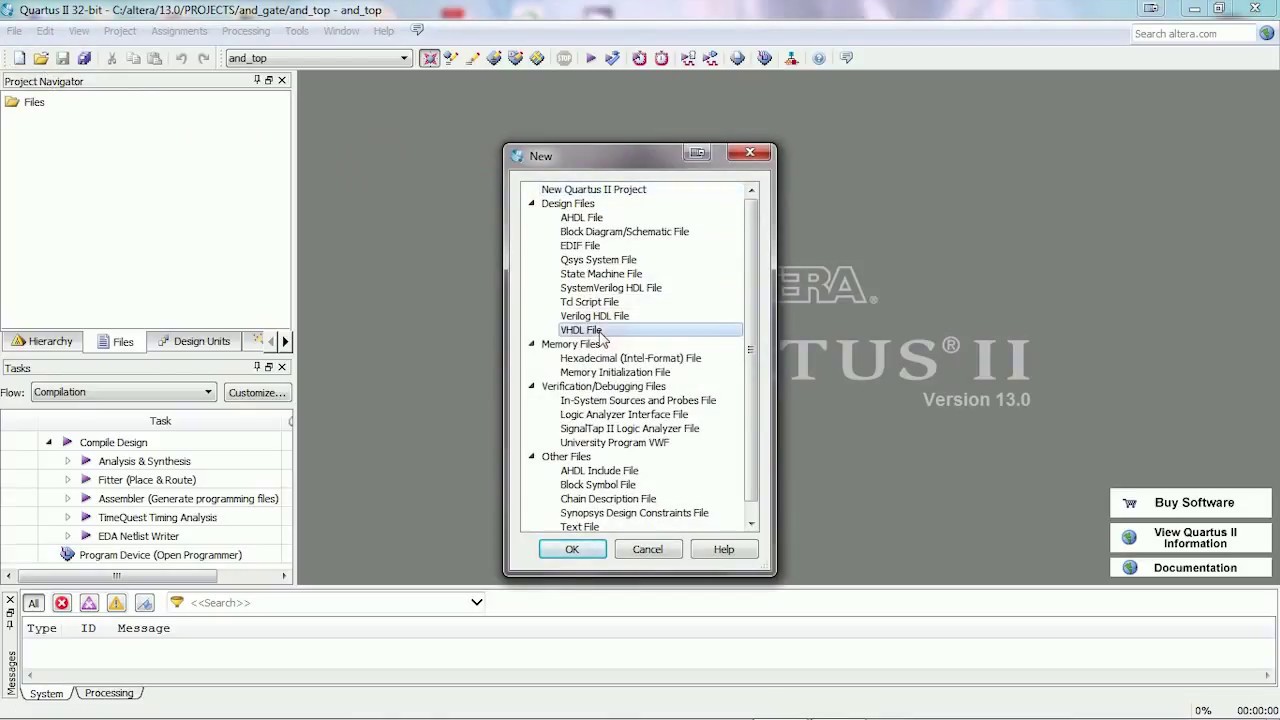Toggle the All messages filter button
The width and height of the screenshot is (1280, 720).
(34, 603)
